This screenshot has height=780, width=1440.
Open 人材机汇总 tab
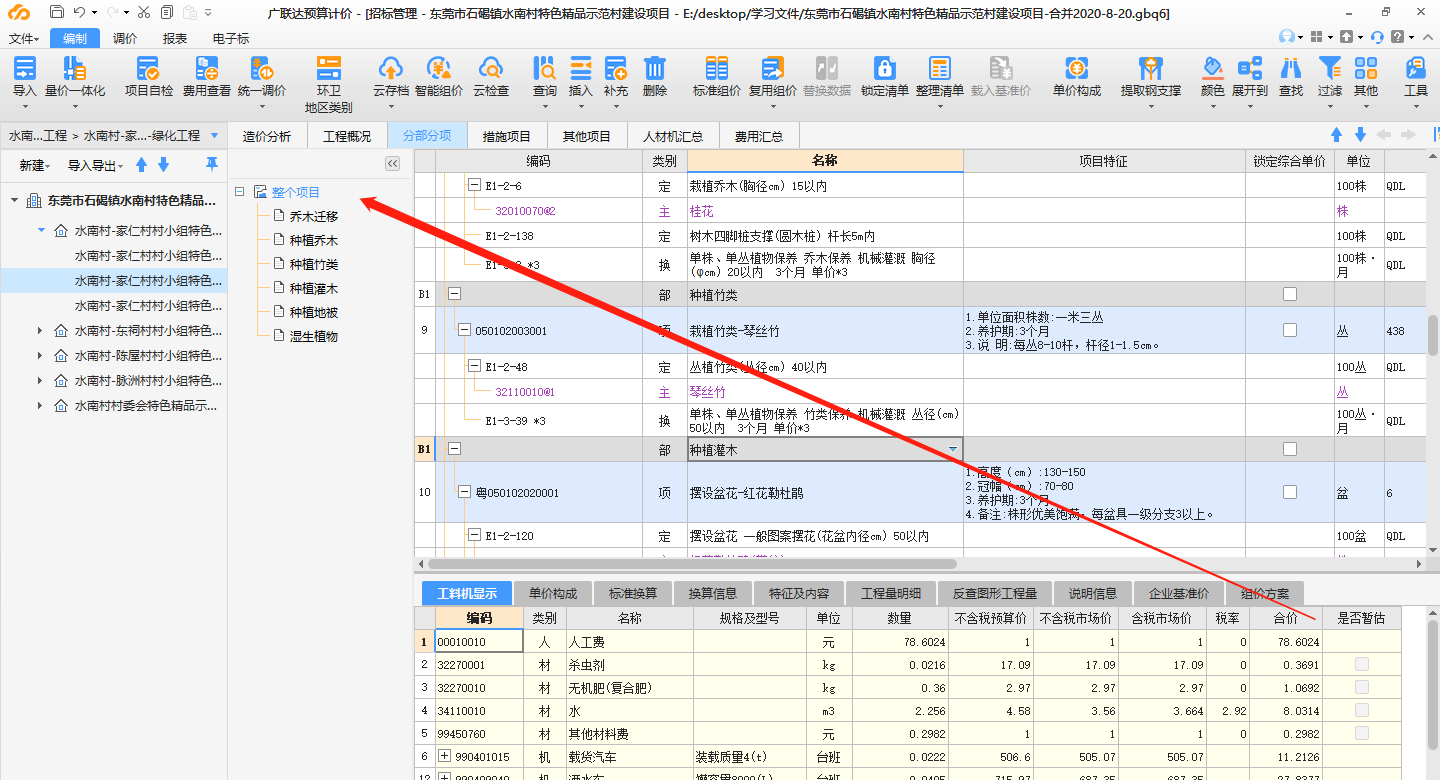point(673,136)
